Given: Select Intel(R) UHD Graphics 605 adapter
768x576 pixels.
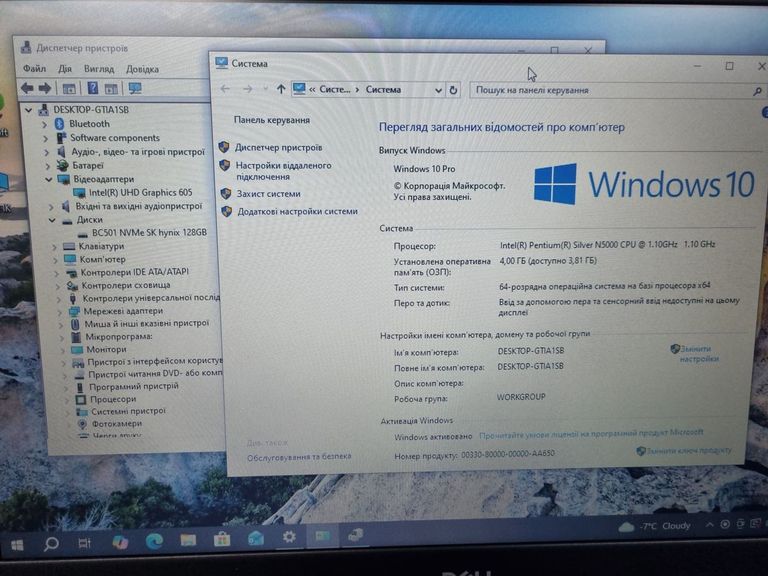Looking at the screenshot, I should tap(141, 192).
